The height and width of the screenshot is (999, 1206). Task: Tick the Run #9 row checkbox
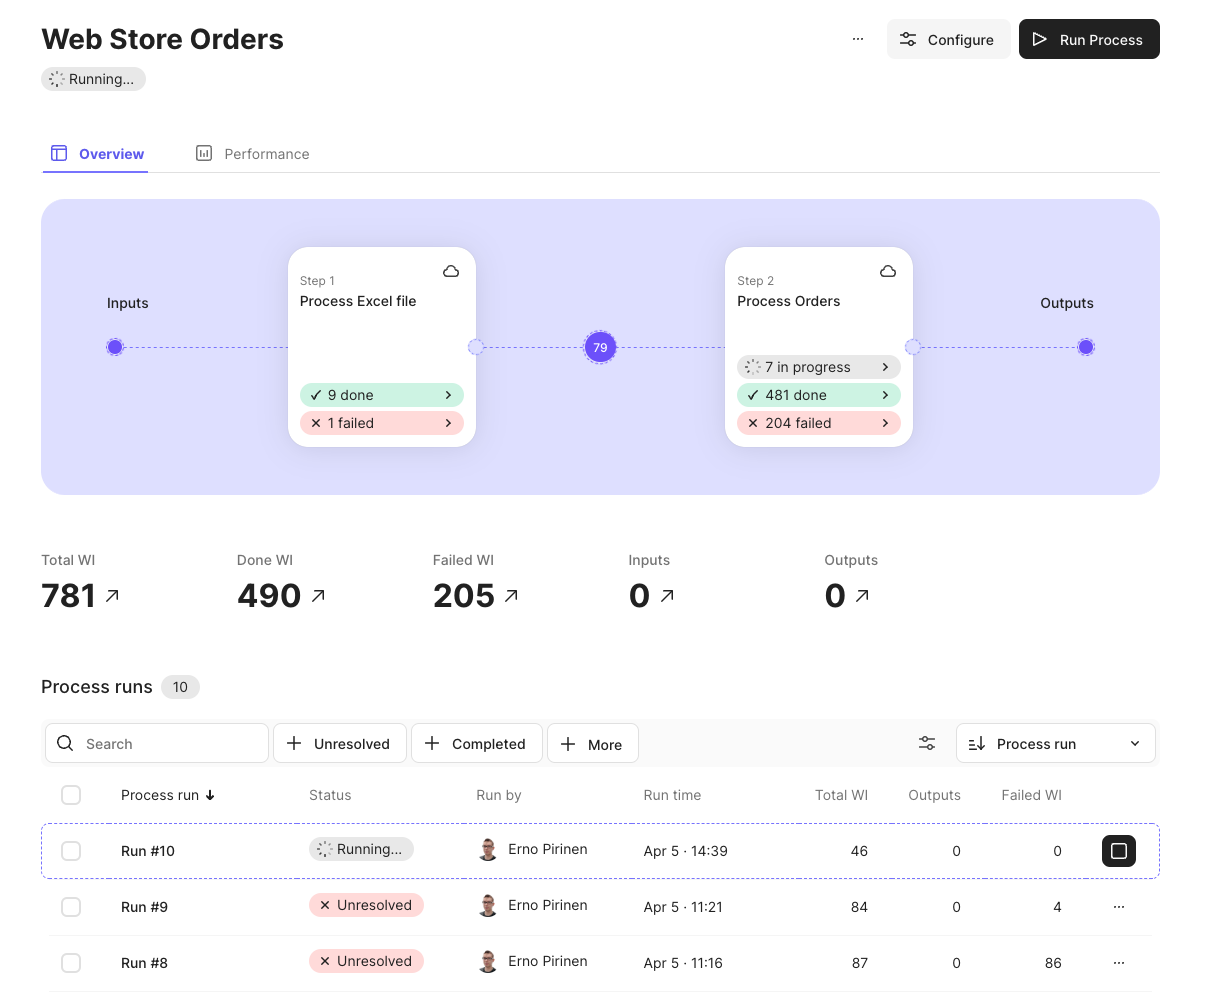[71, 907]
